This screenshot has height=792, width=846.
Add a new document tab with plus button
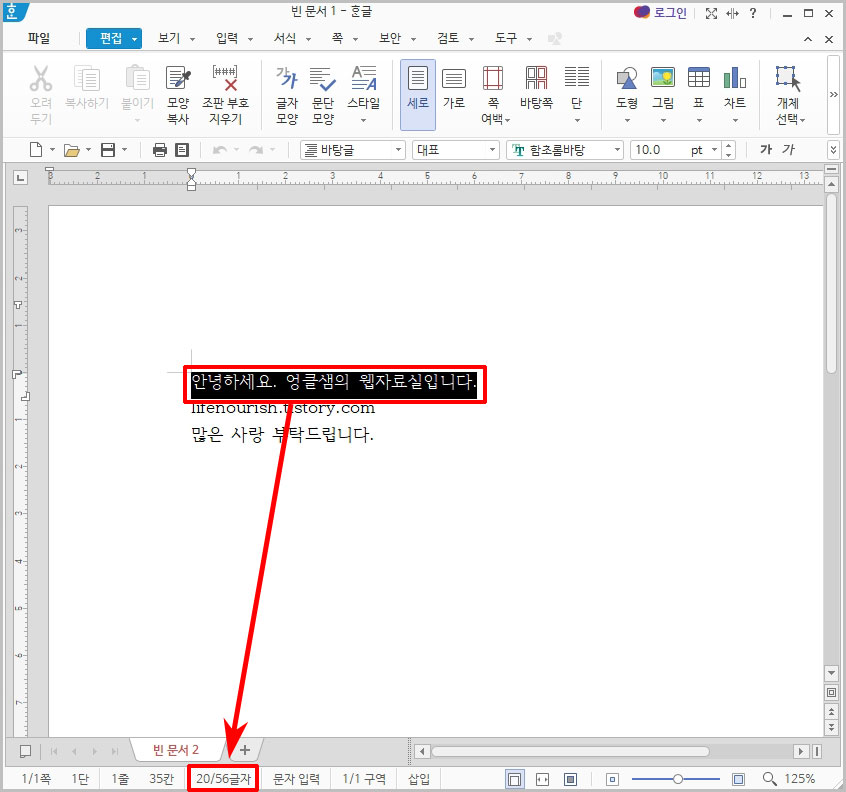pyautogui.click(x=245, y=750)
